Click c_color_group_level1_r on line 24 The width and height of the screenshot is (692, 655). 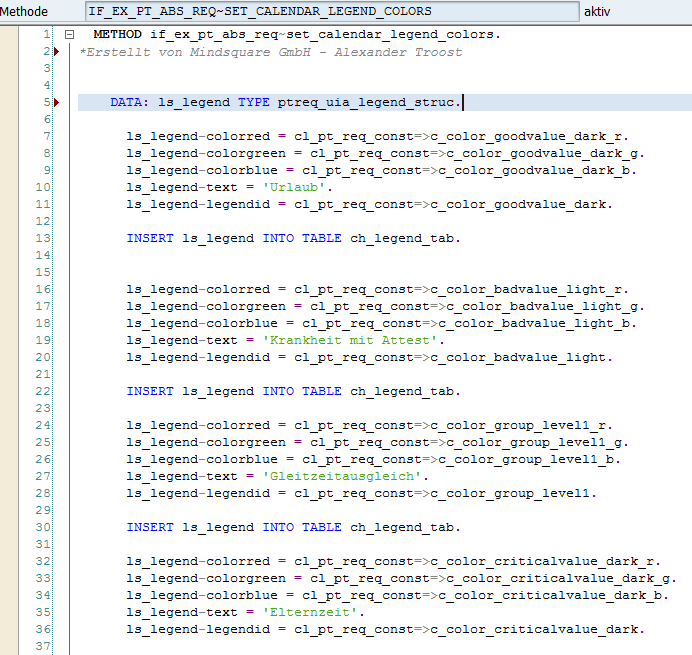pos(518,425)
